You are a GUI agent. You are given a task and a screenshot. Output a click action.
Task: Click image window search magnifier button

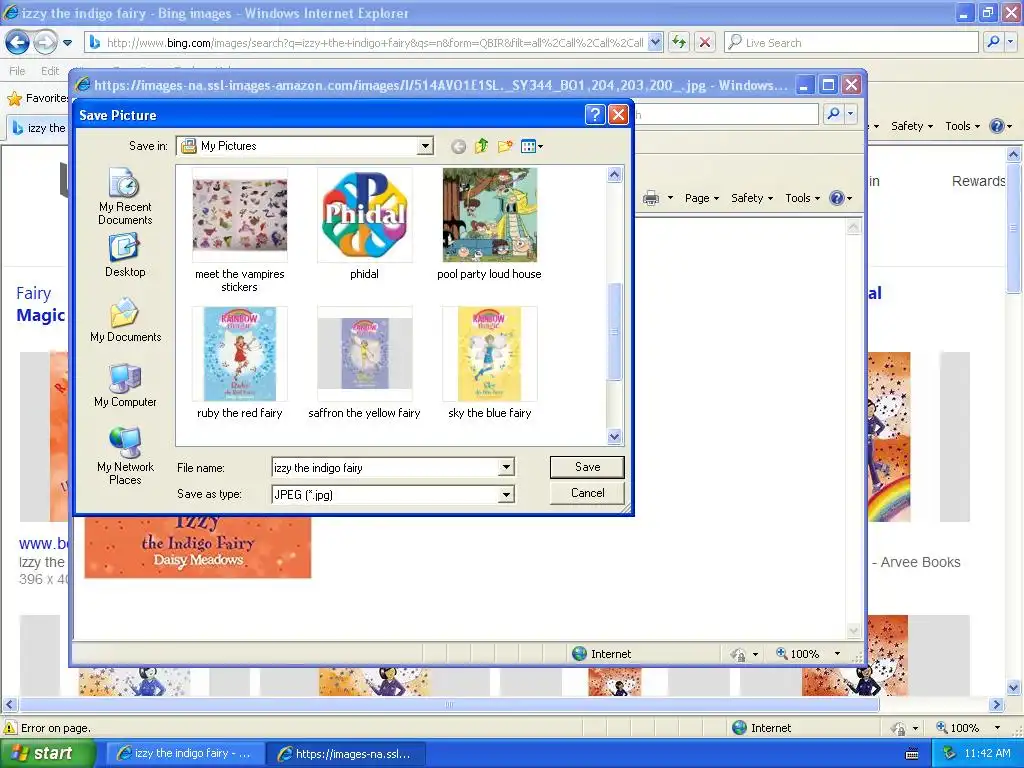pyautogui.click(x=833, y=114)
